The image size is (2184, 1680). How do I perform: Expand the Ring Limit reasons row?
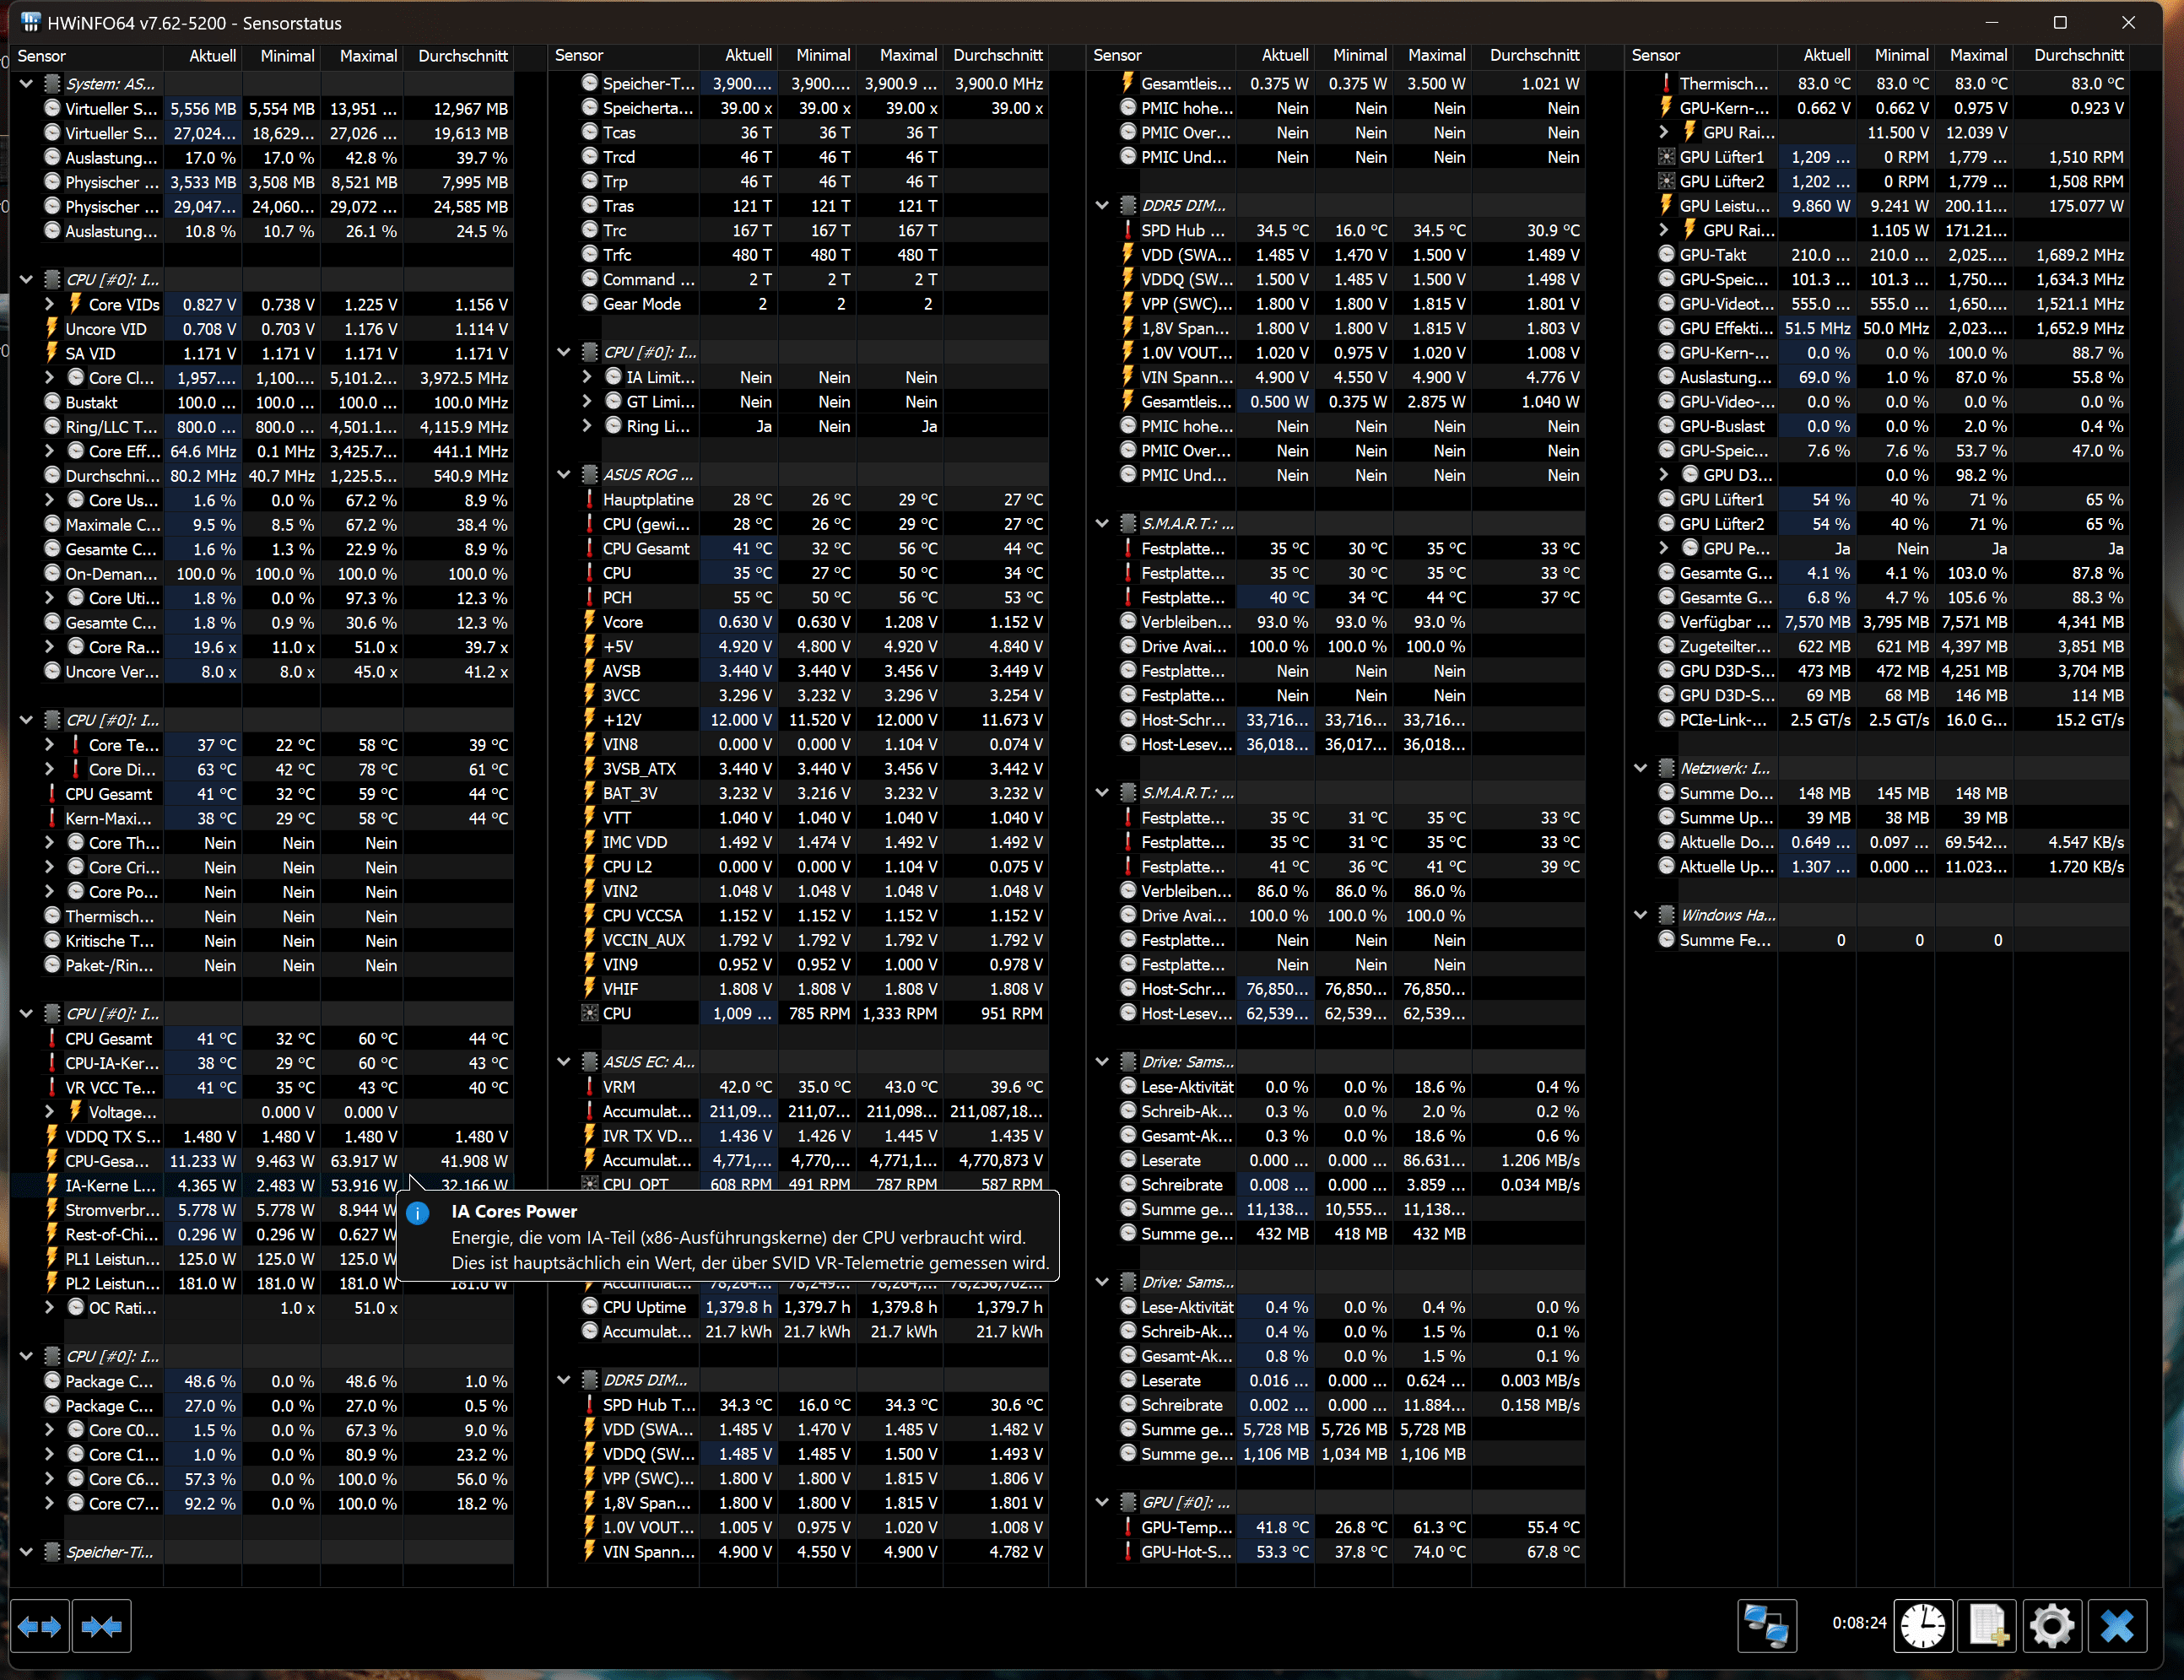[587, 426]
